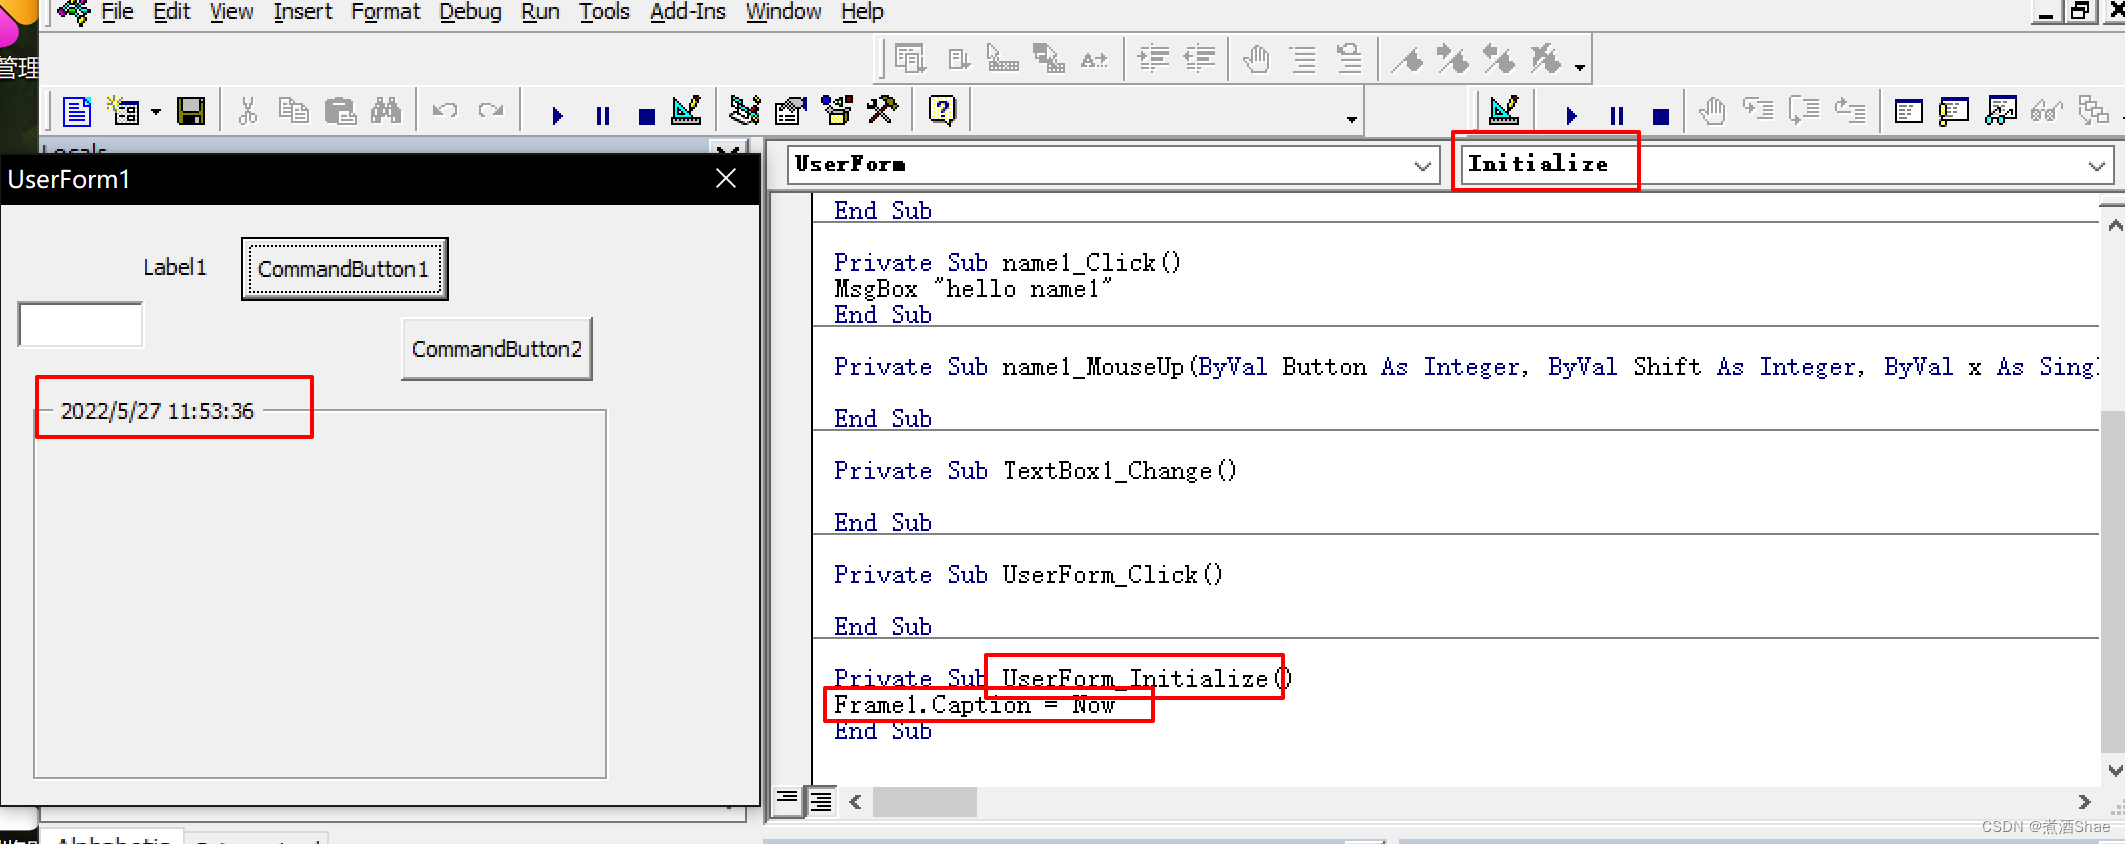Open VBA Help question mark icon

tap(942, 110)
